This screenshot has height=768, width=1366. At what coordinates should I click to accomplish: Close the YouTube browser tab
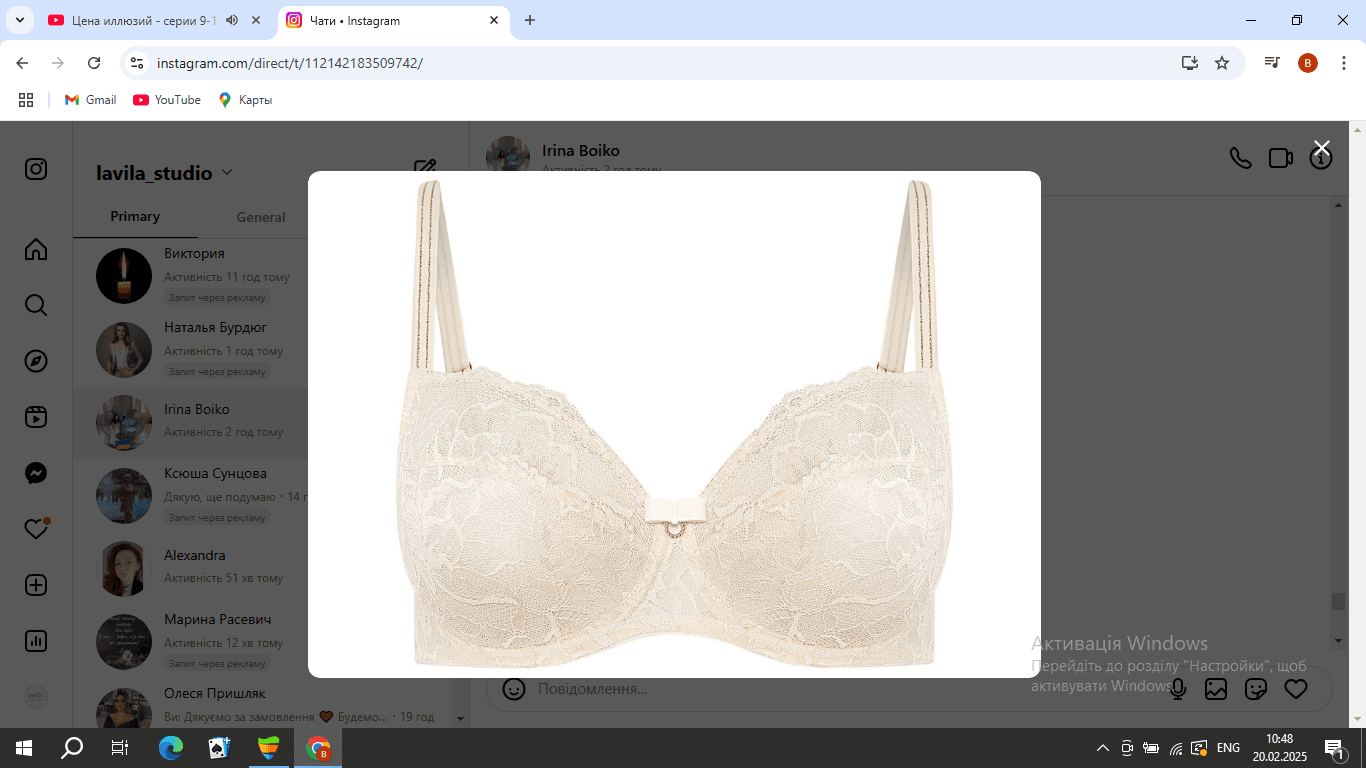click(x=257, y=20)
